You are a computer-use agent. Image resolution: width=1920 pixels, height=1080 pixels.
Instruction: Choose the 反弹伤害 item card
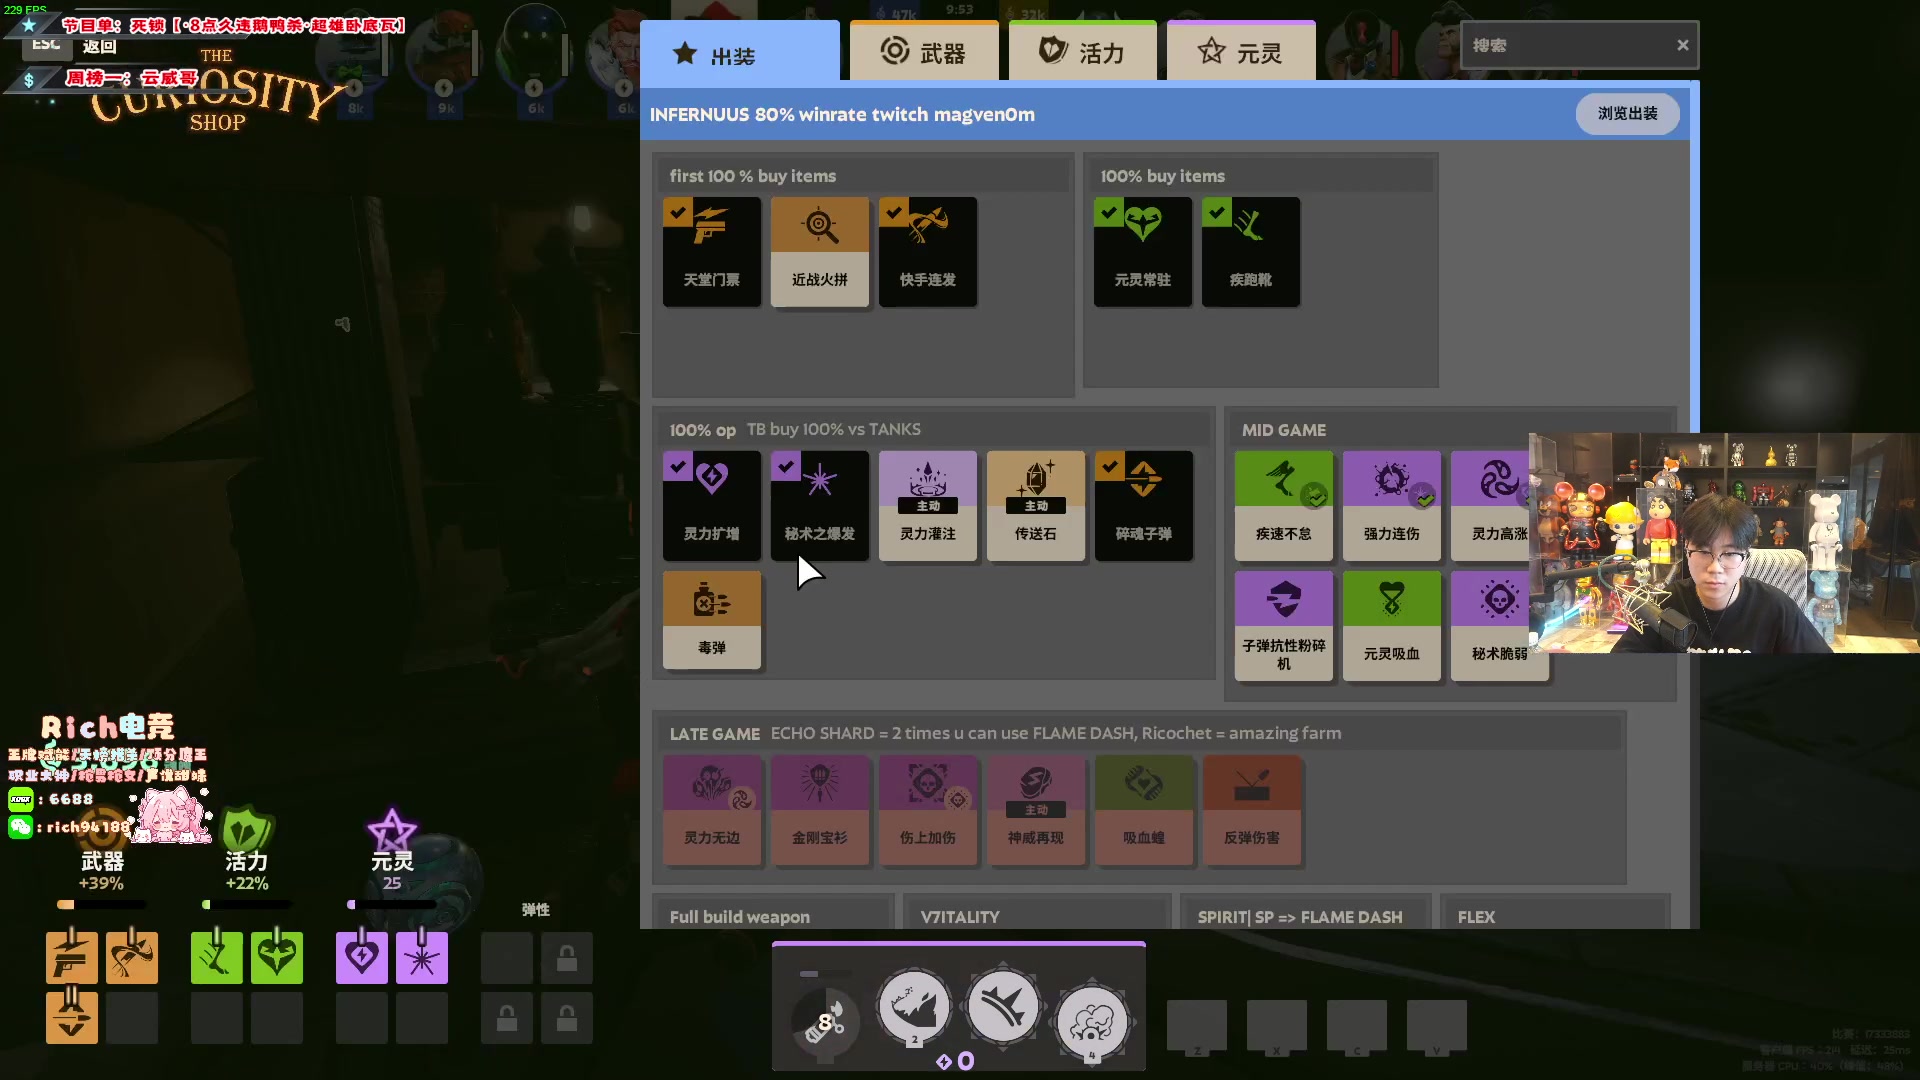(x=1251, y=809)
